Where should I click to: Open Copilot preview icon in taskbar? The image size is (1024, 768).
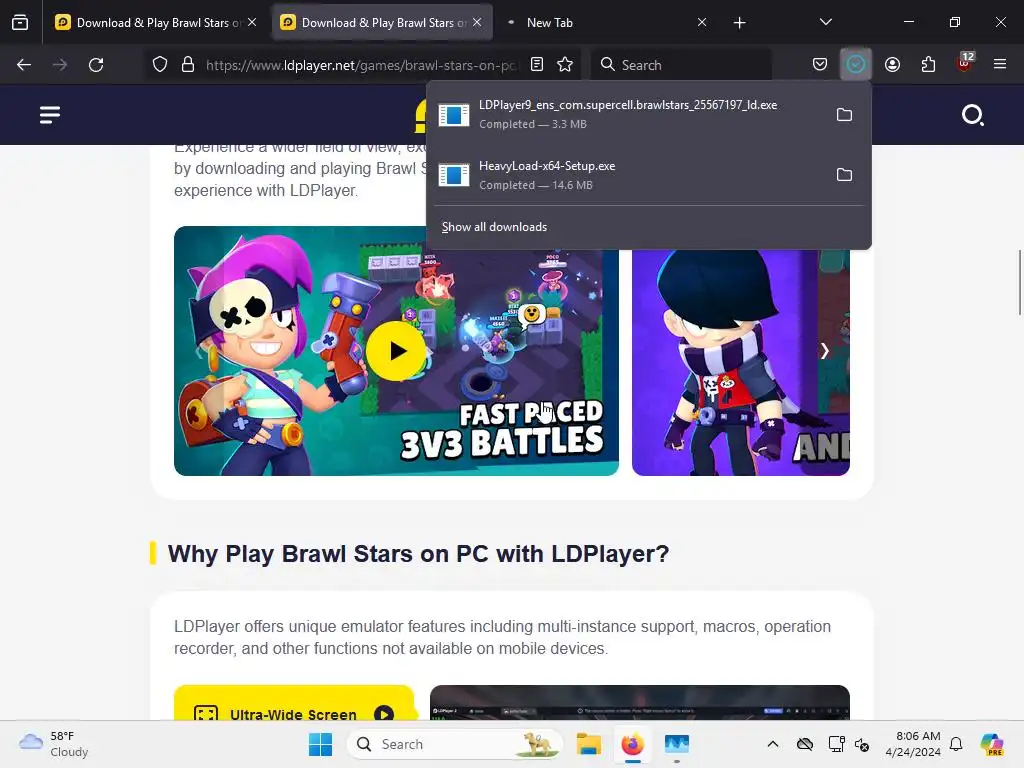coord(991,744)
